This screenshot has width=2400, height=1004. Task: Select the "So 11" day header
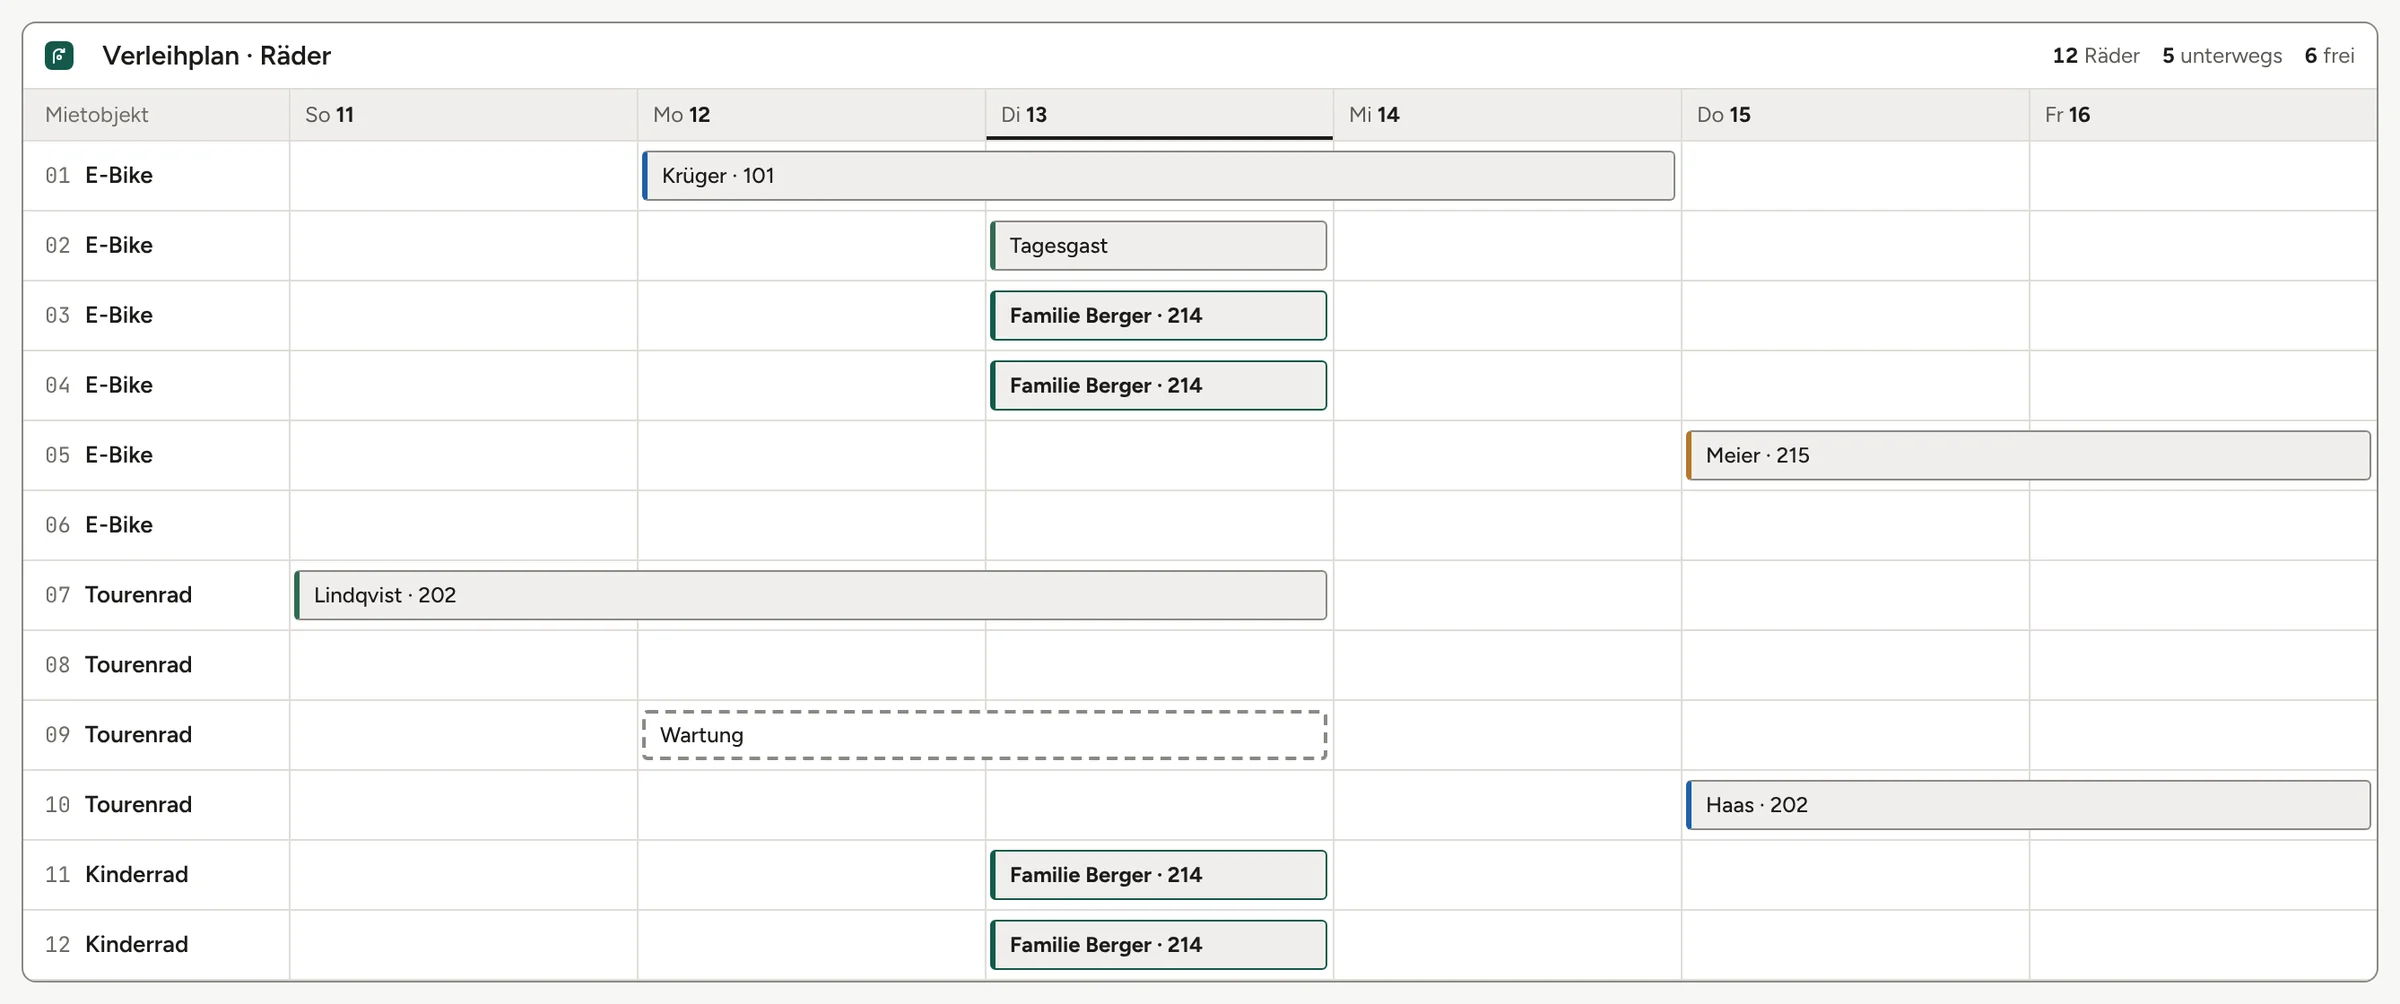pyautogui.click(x=464, y=115)
